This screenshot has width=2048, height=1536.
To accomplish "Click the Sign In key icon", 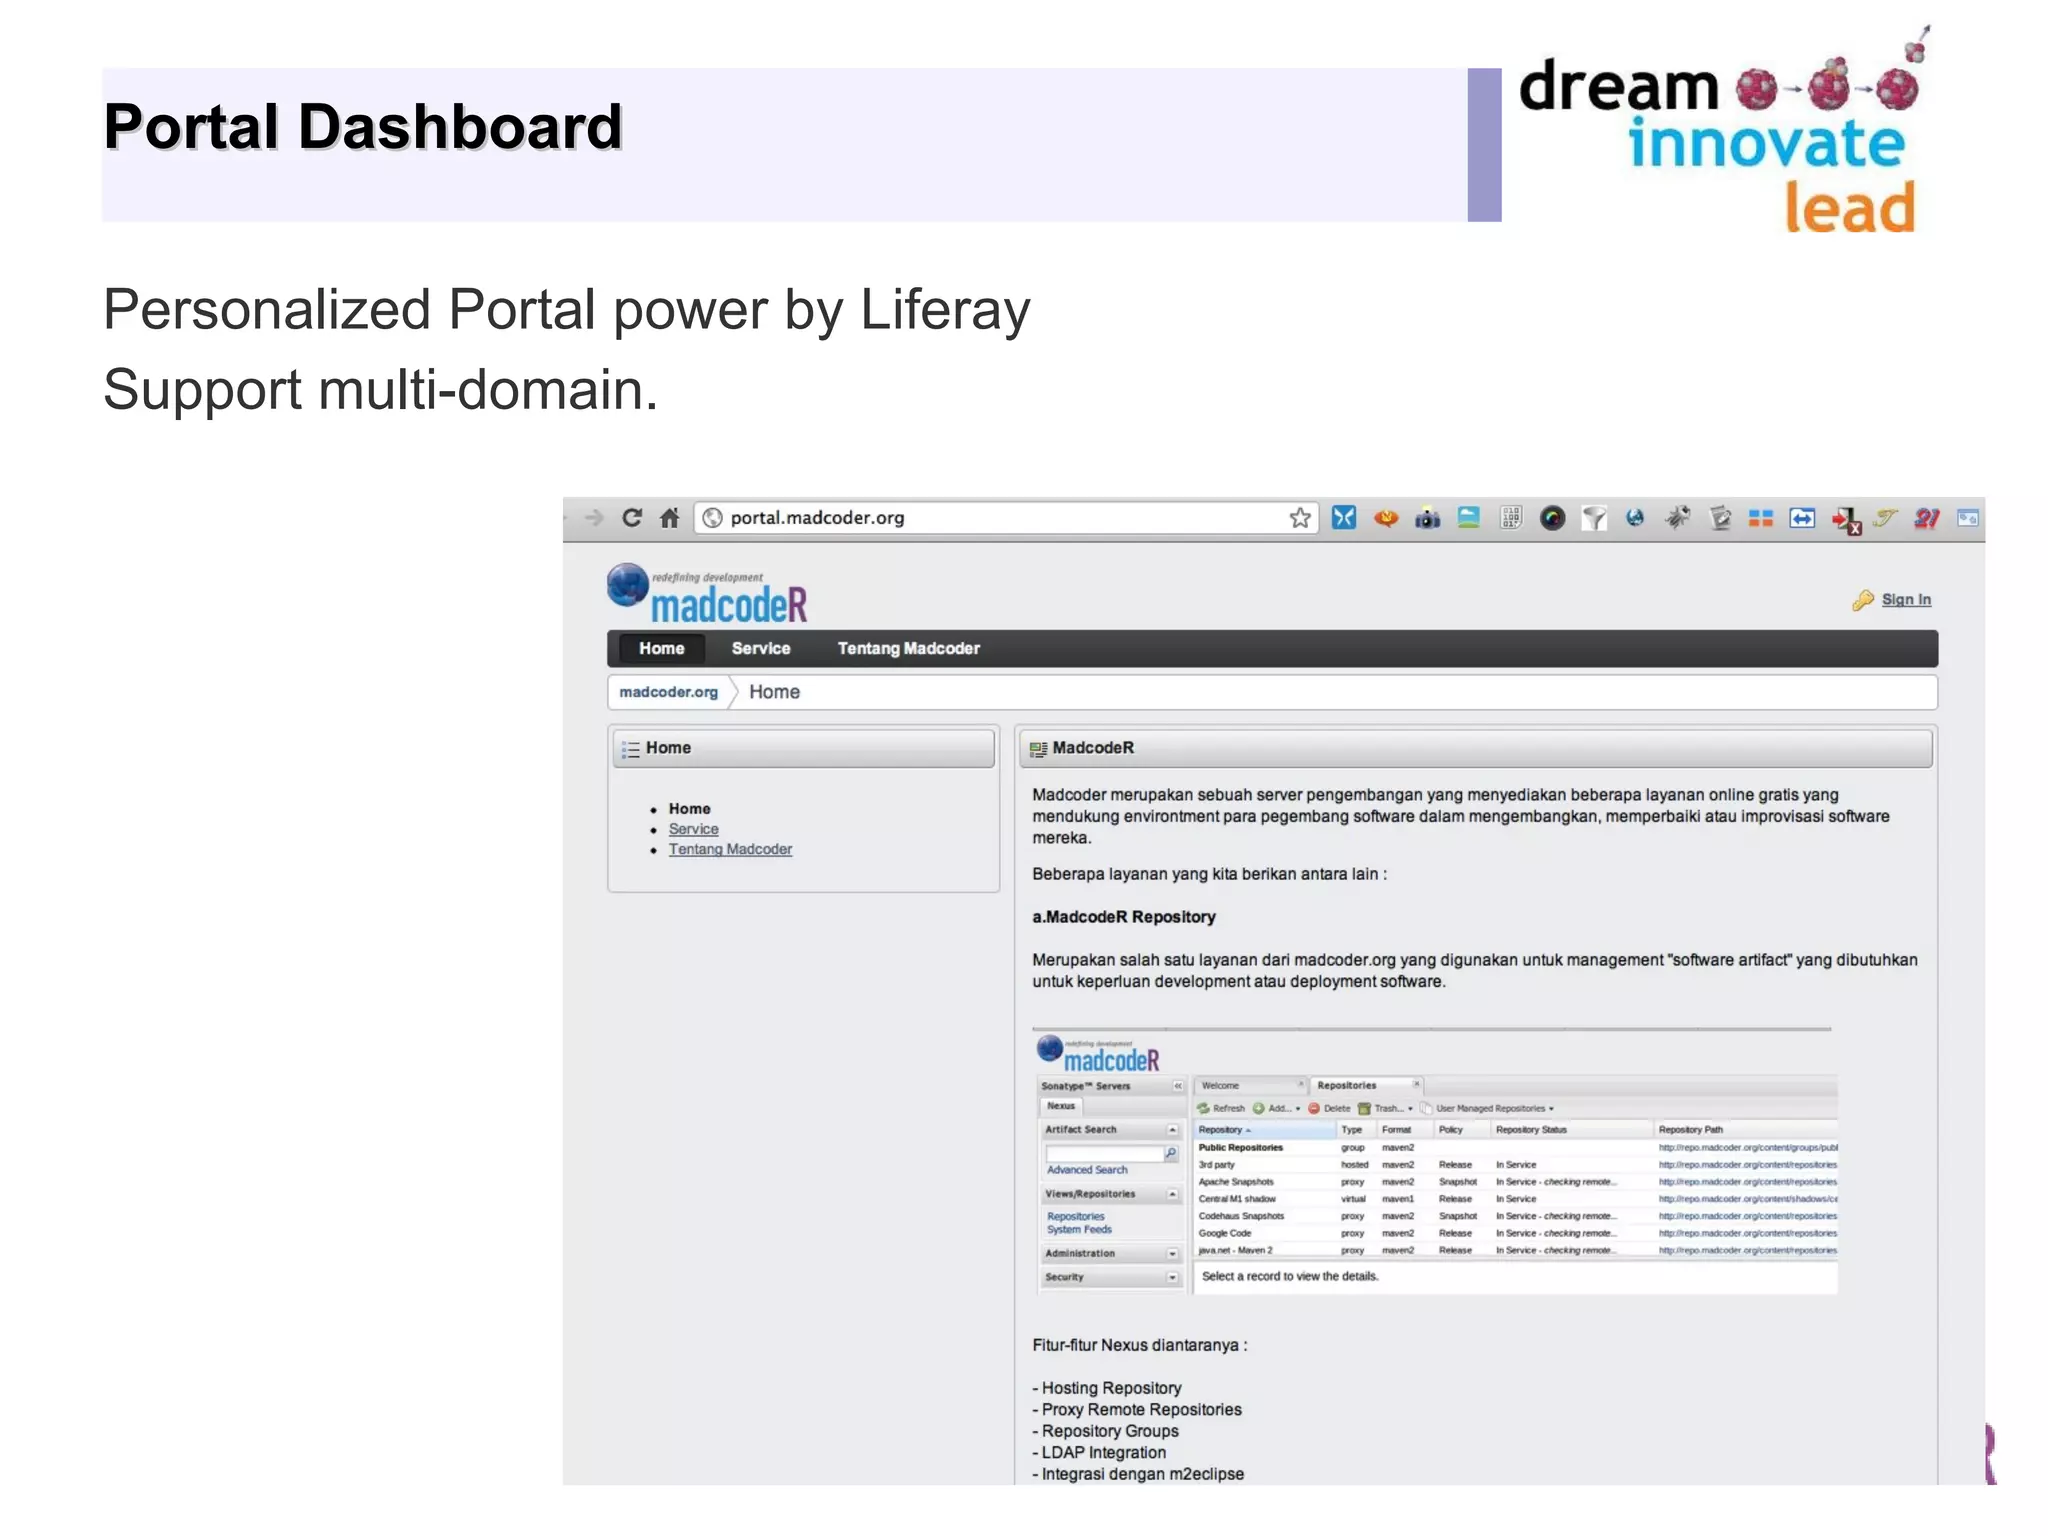I will 1862,600.
